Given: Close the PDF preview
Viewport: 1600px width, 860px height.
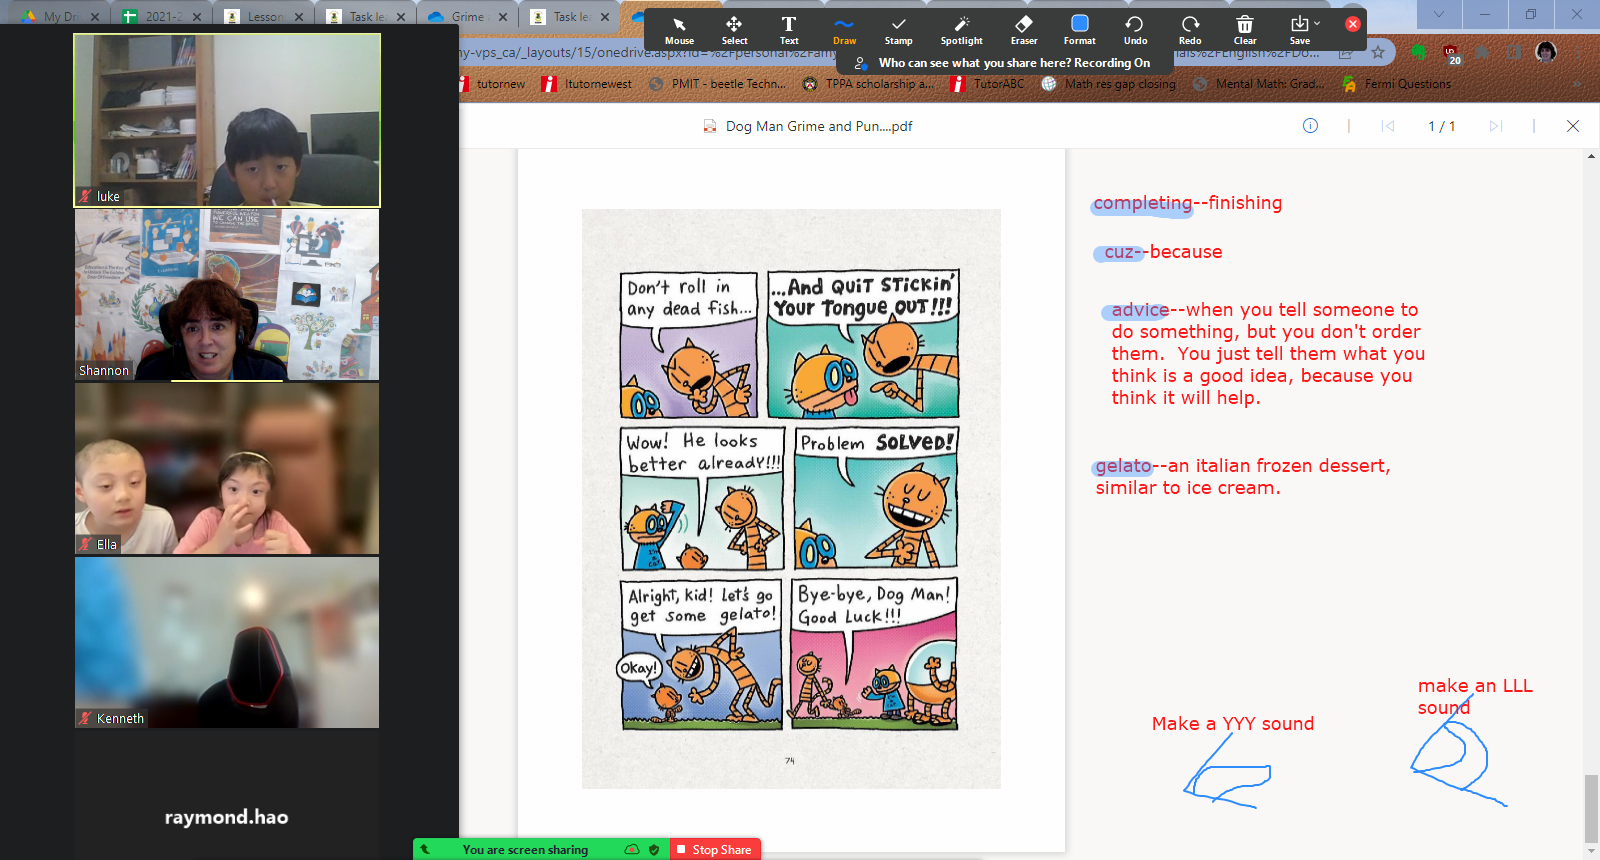Looking at the screenshot, I should pos(1573,126).
